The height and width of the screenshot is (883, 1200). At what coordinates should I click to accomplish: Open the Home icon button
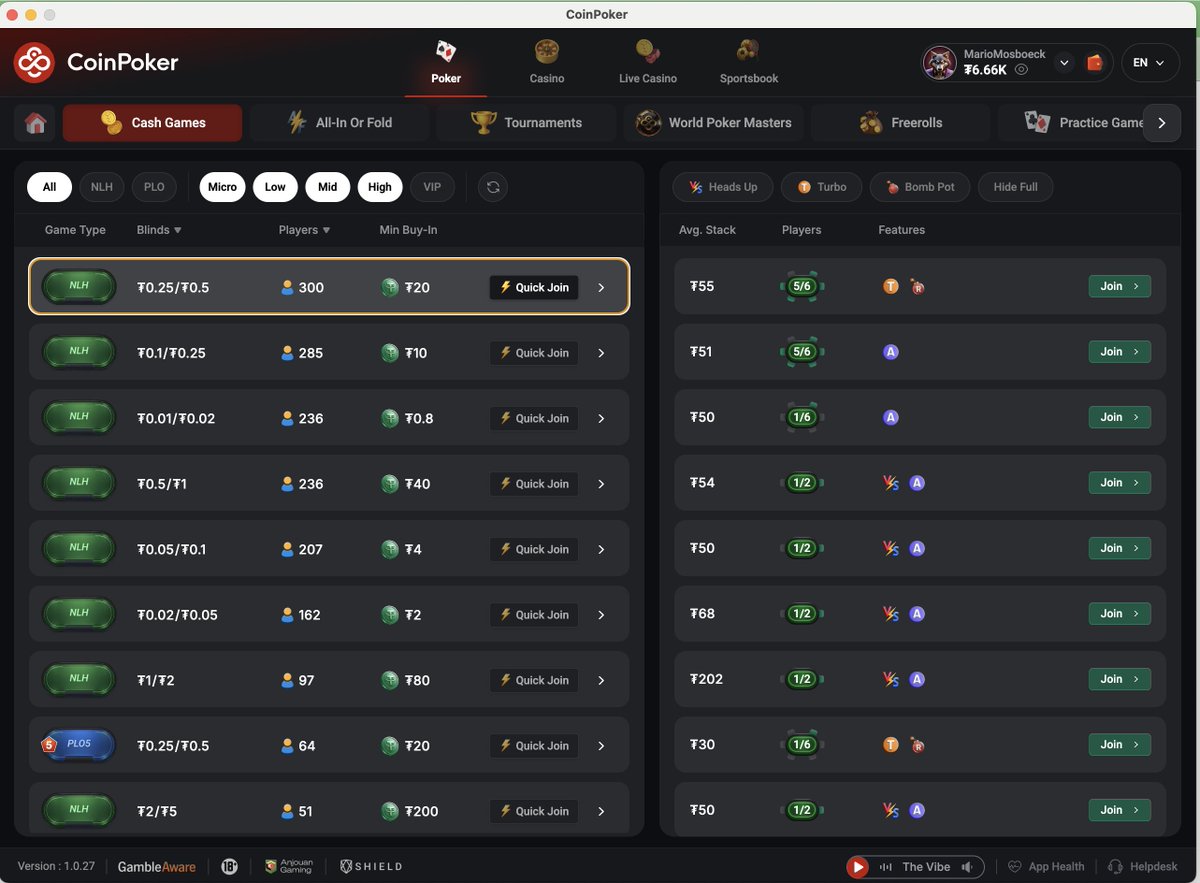(36, 123)
